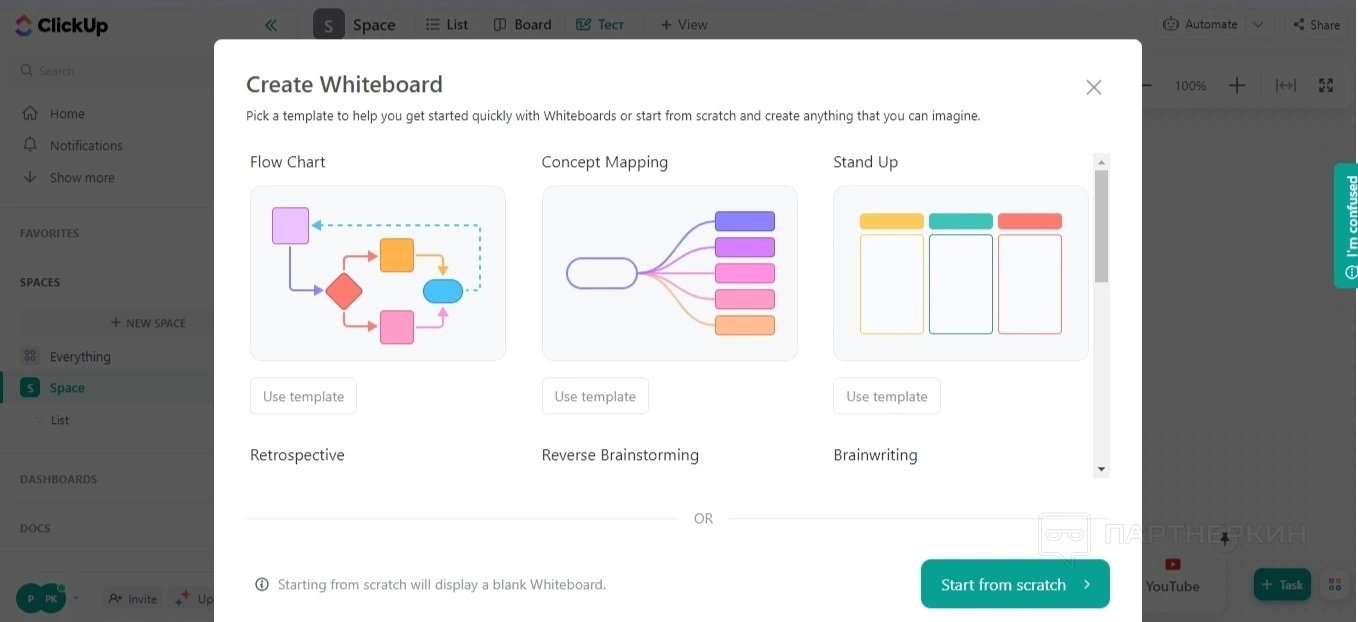This screenshot has height=622, width=1358.
Task: Toggle fullscreen expand icon
Action: coord(1326,86)
